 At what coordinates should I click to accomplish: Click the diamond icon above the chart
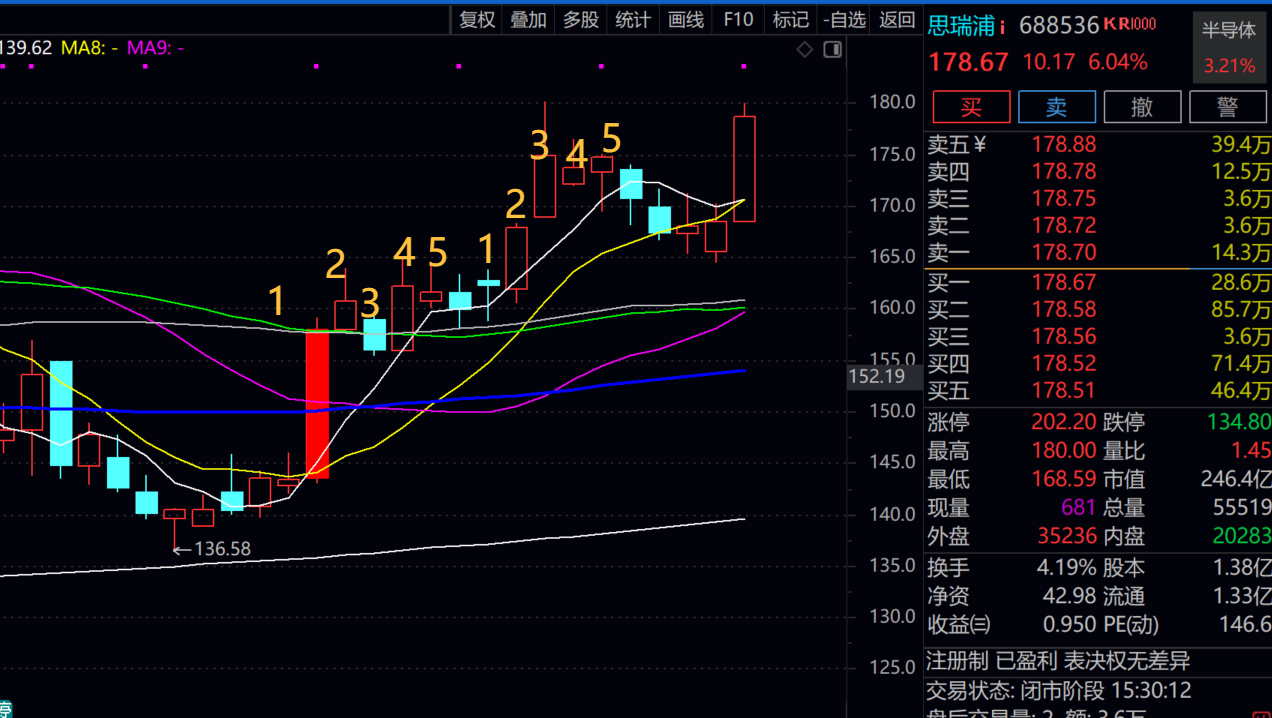805,50
